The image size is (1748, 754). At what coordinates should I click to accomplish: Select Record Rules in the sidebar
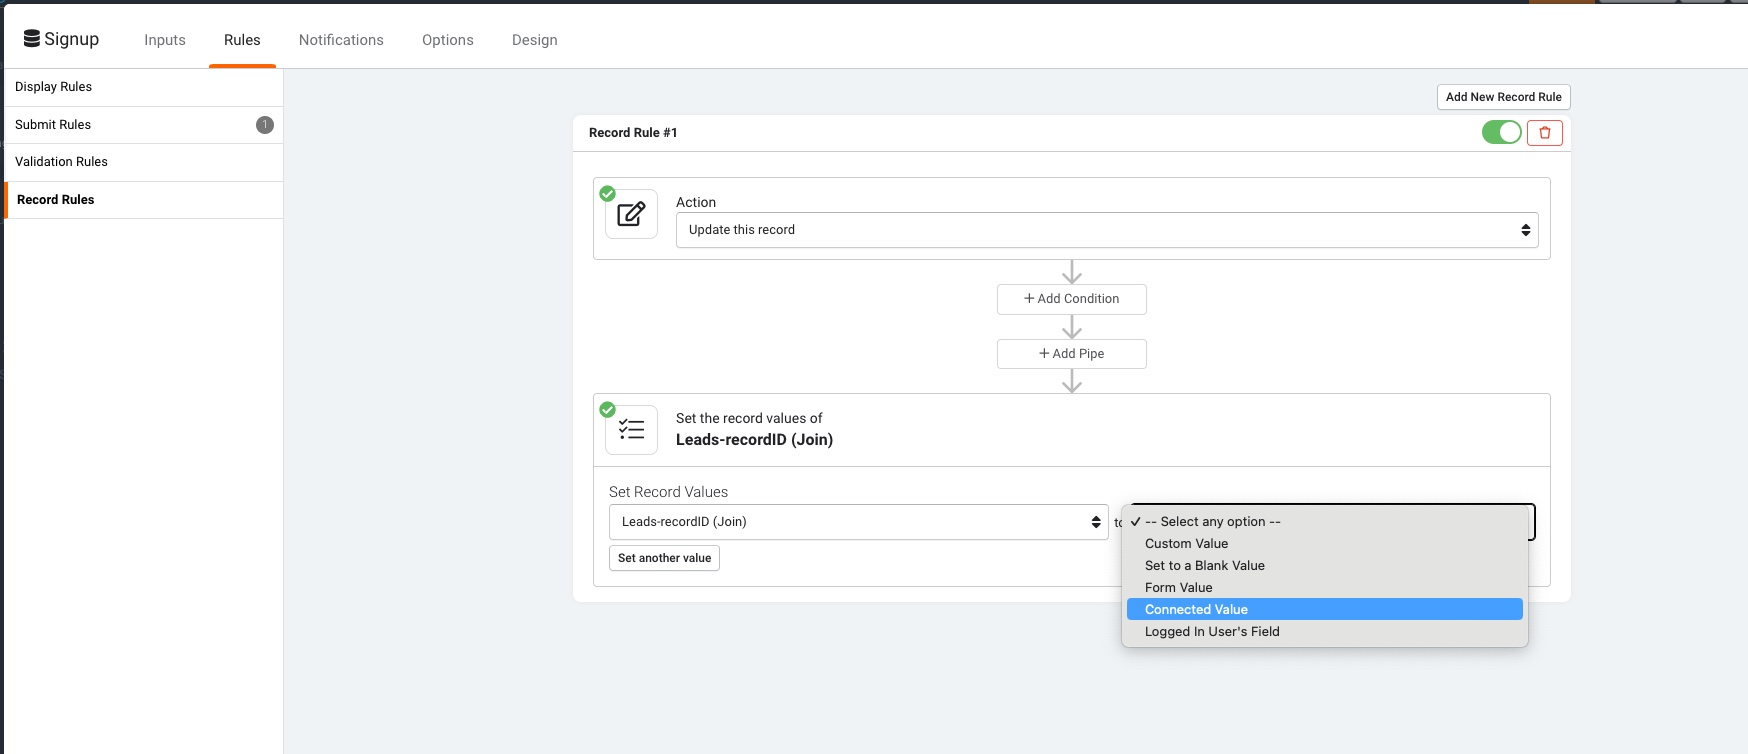point(144,200)
